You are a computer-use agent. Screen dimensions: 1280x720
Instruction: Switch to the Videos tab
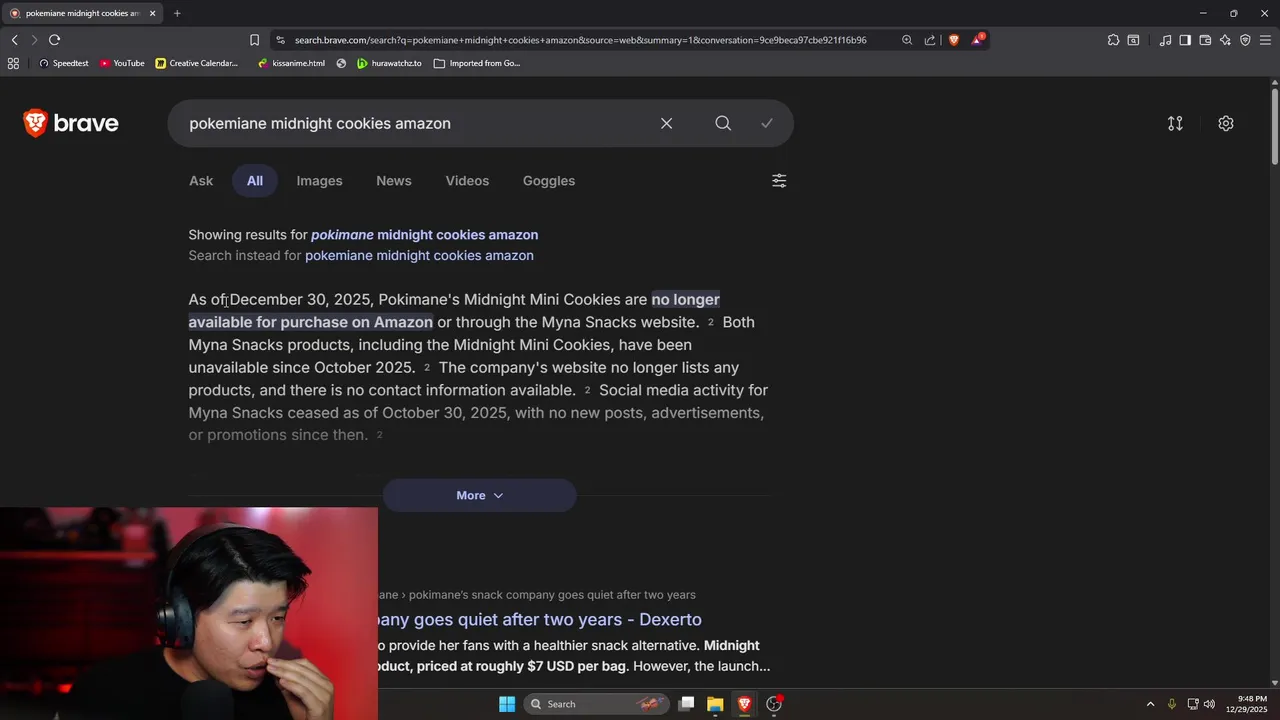click(467, 181)
